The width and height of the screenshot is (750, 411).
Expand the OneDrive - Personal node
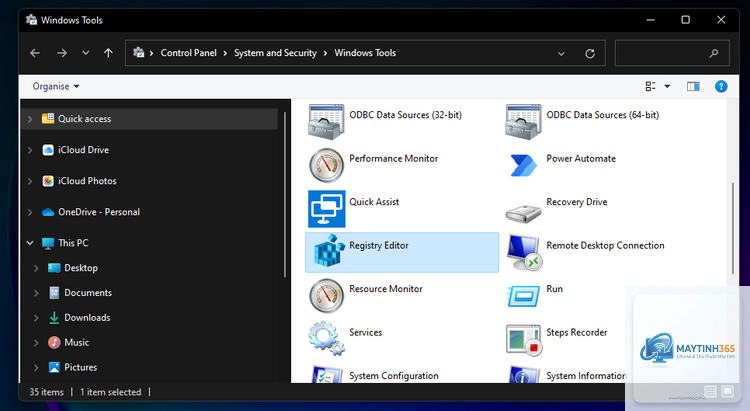(30, 212)
